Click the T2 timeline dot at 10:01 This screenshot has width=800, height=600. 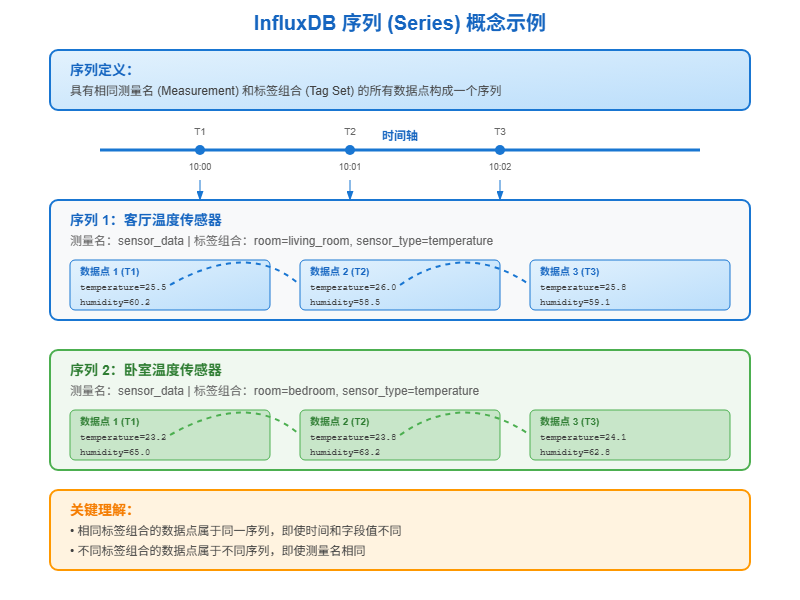350,150
